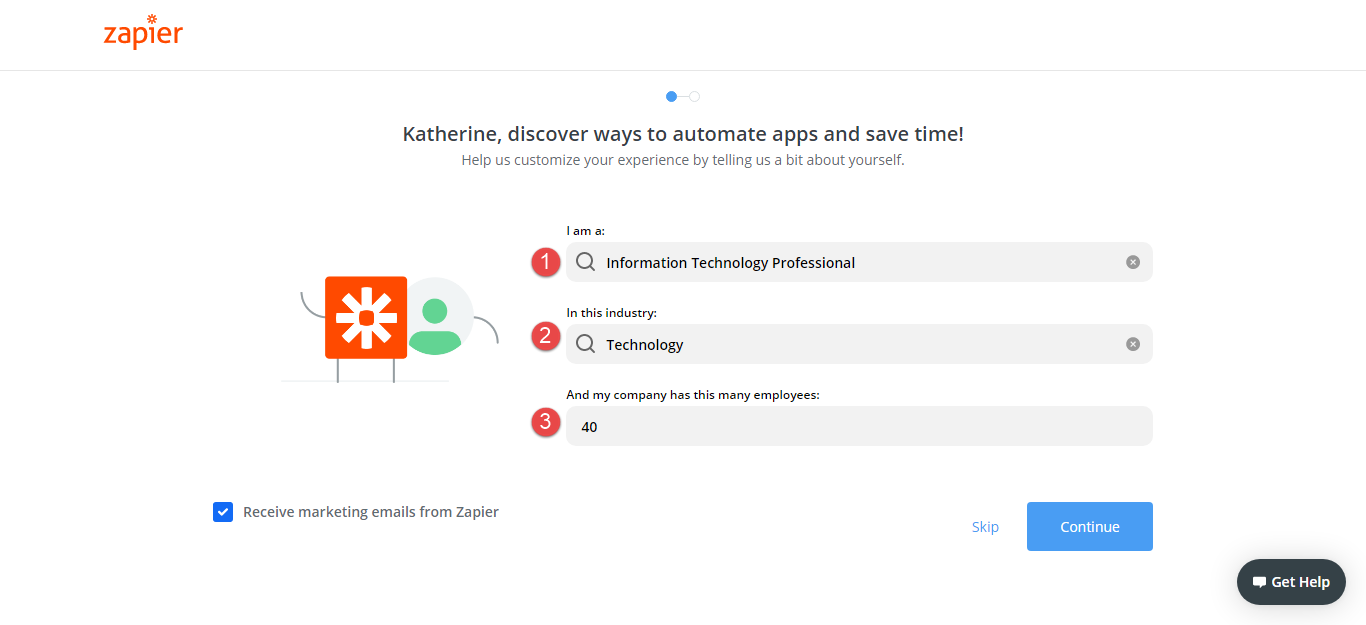Image resolution: width=1366 pixels, height=625 pixels.
Task: Skip the customization step
Action: (985, 527)
